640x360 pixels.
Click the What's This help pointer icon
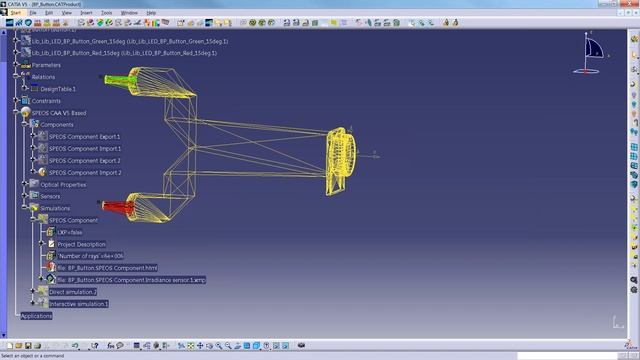coord(95,346)
